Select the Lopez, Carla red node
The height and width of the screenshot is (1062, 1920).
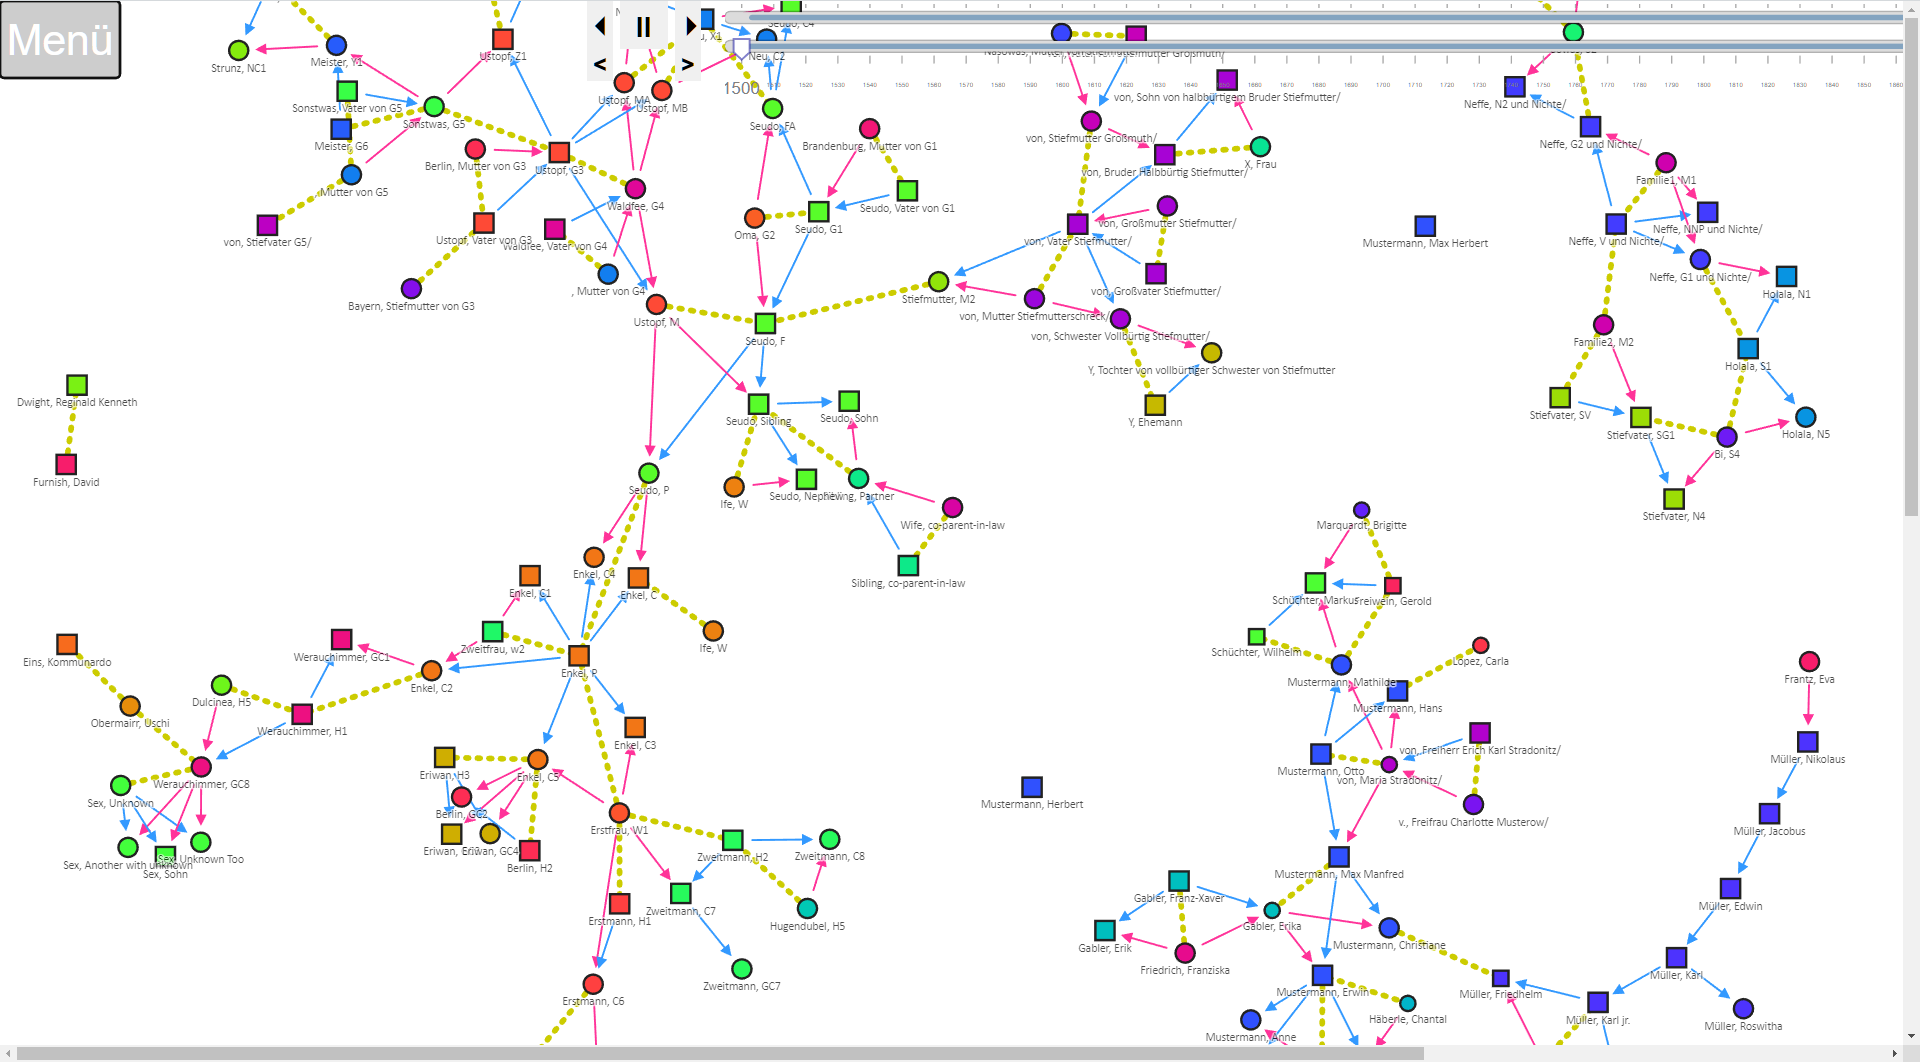tap(1481, 645)
